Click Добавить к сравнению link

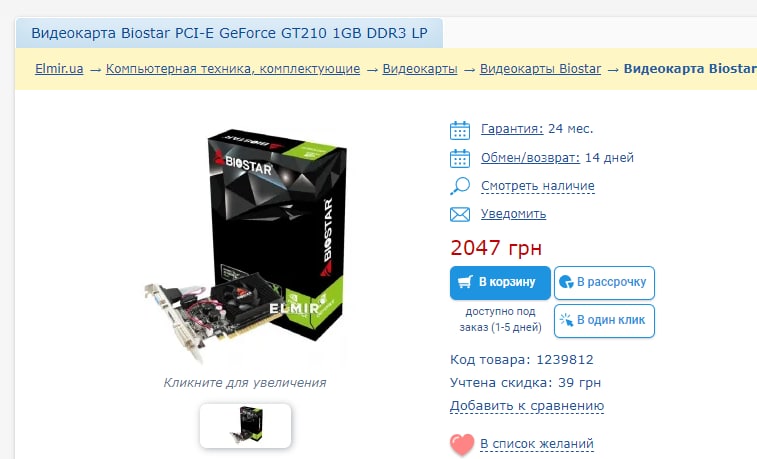[527, 406]
